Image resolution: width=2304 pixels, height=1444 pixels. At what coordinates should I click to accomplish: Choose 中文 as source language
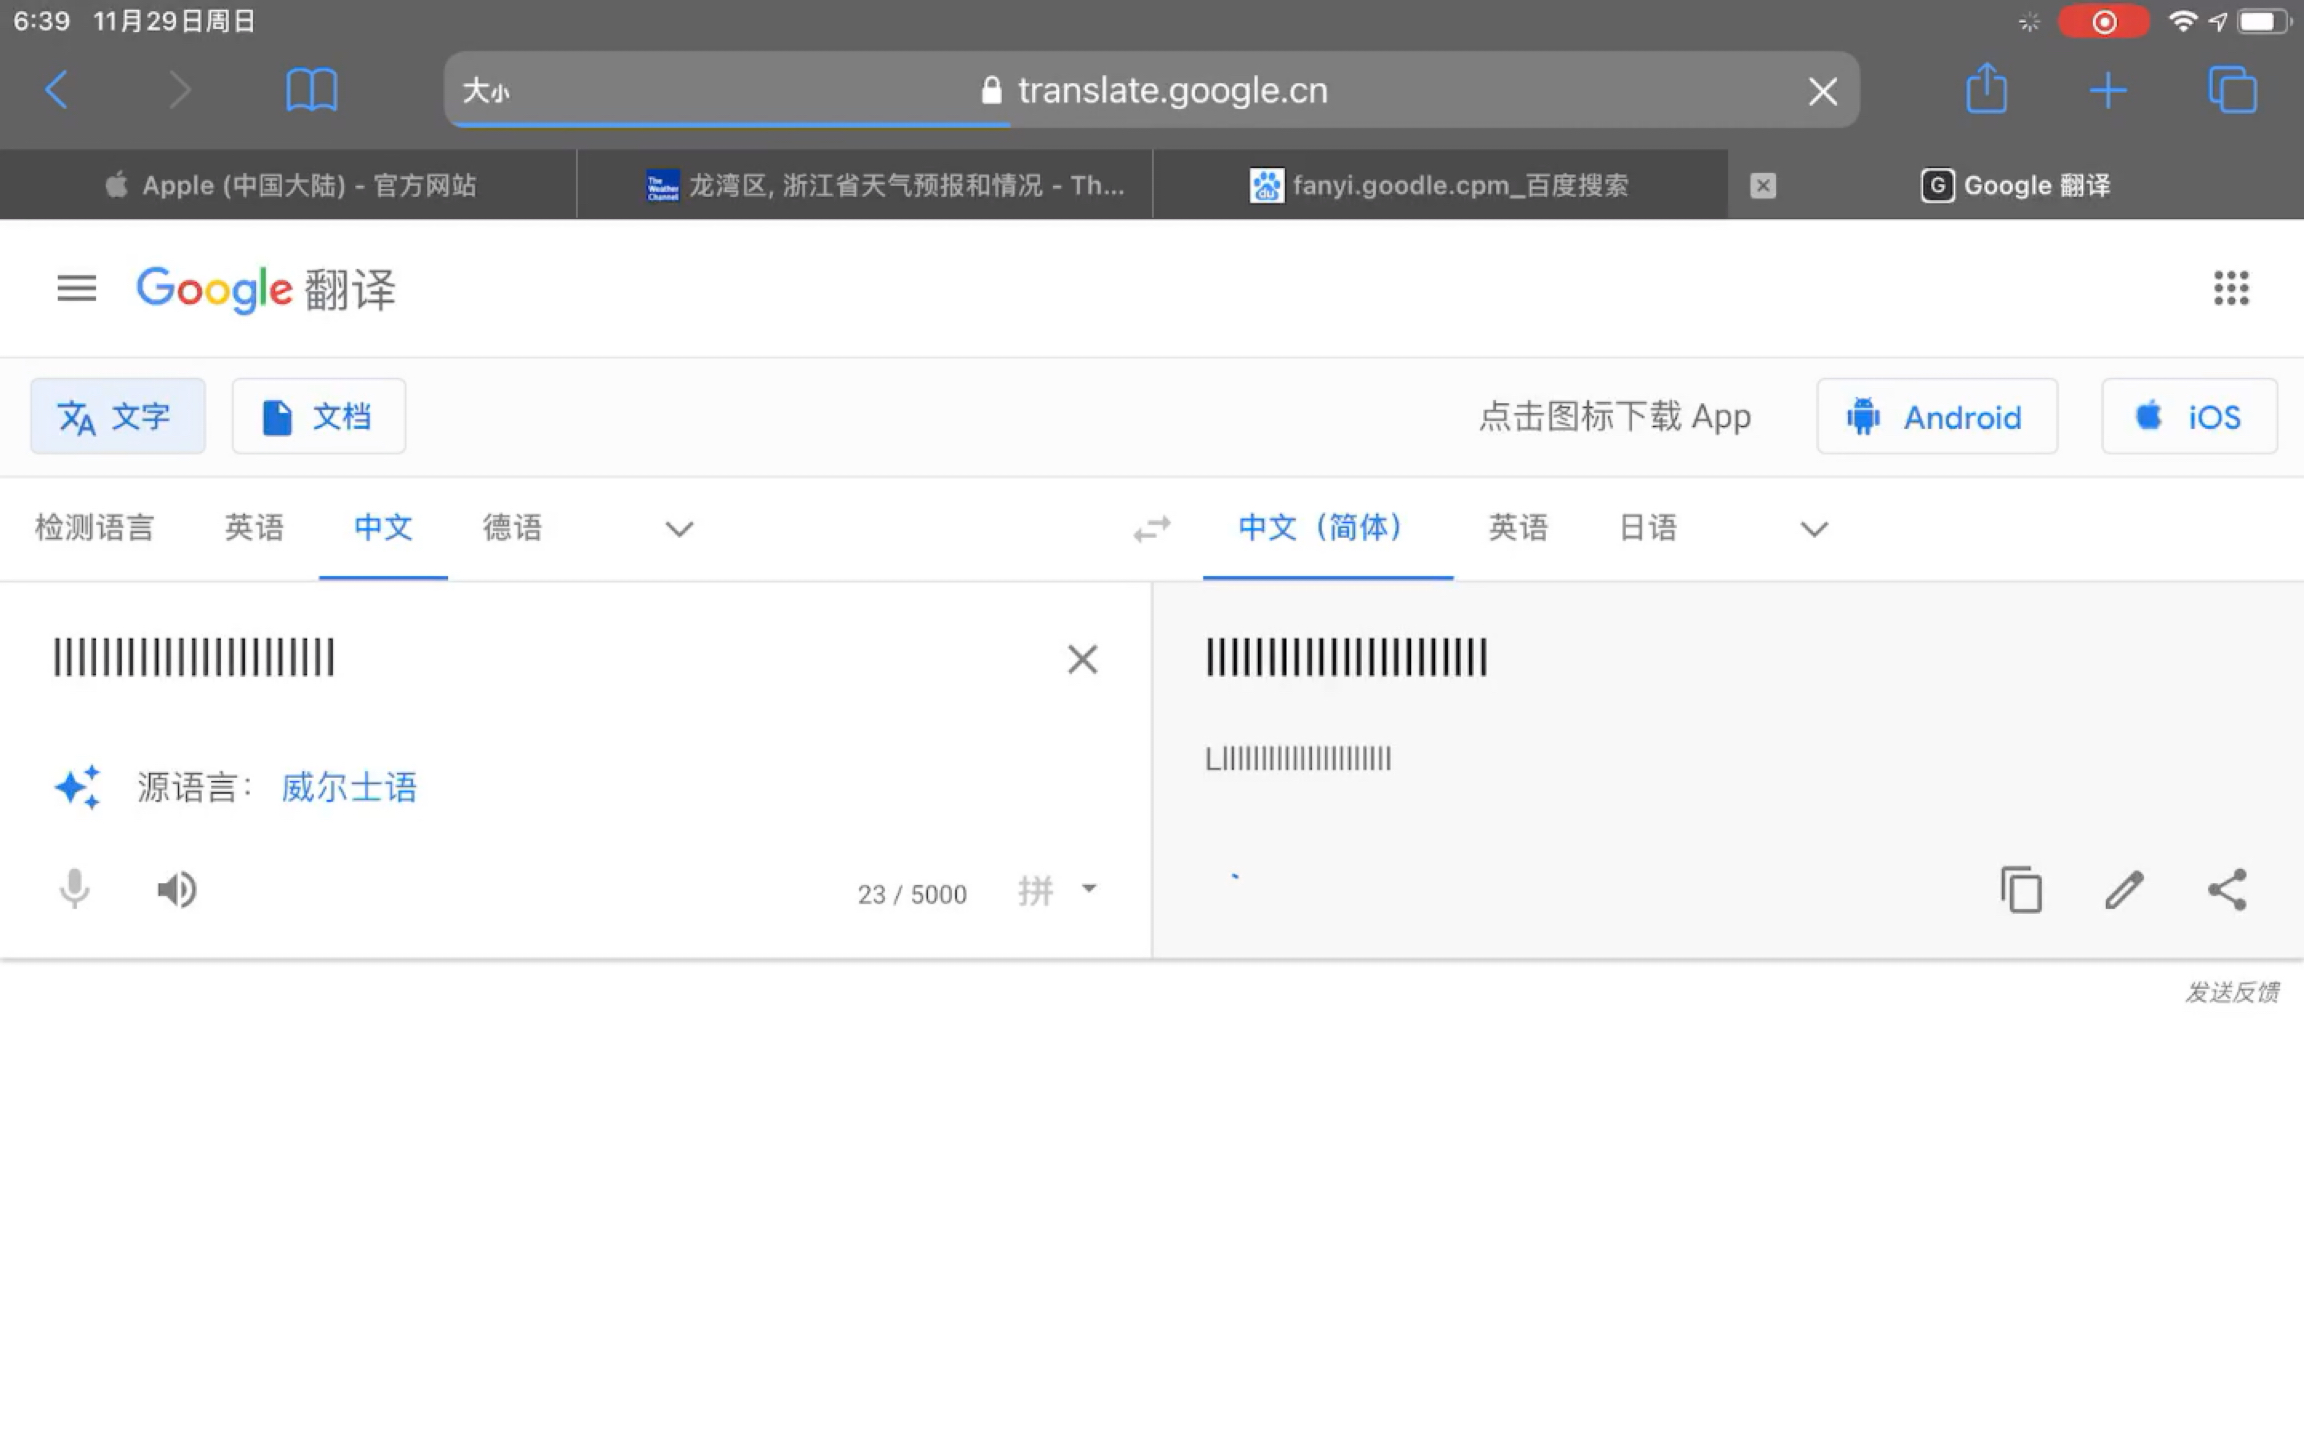coord(383,527)
